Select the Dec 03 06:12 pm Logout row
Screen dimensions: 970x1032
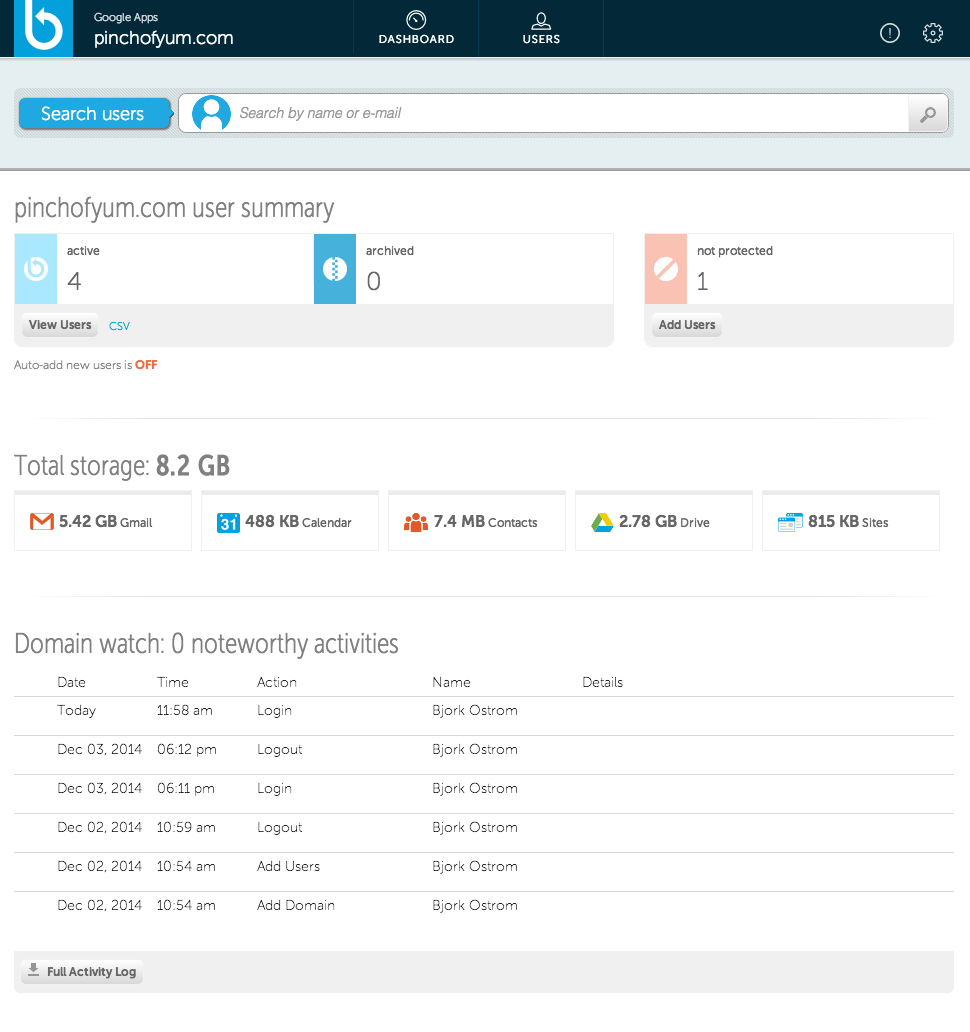click(484, 755)
